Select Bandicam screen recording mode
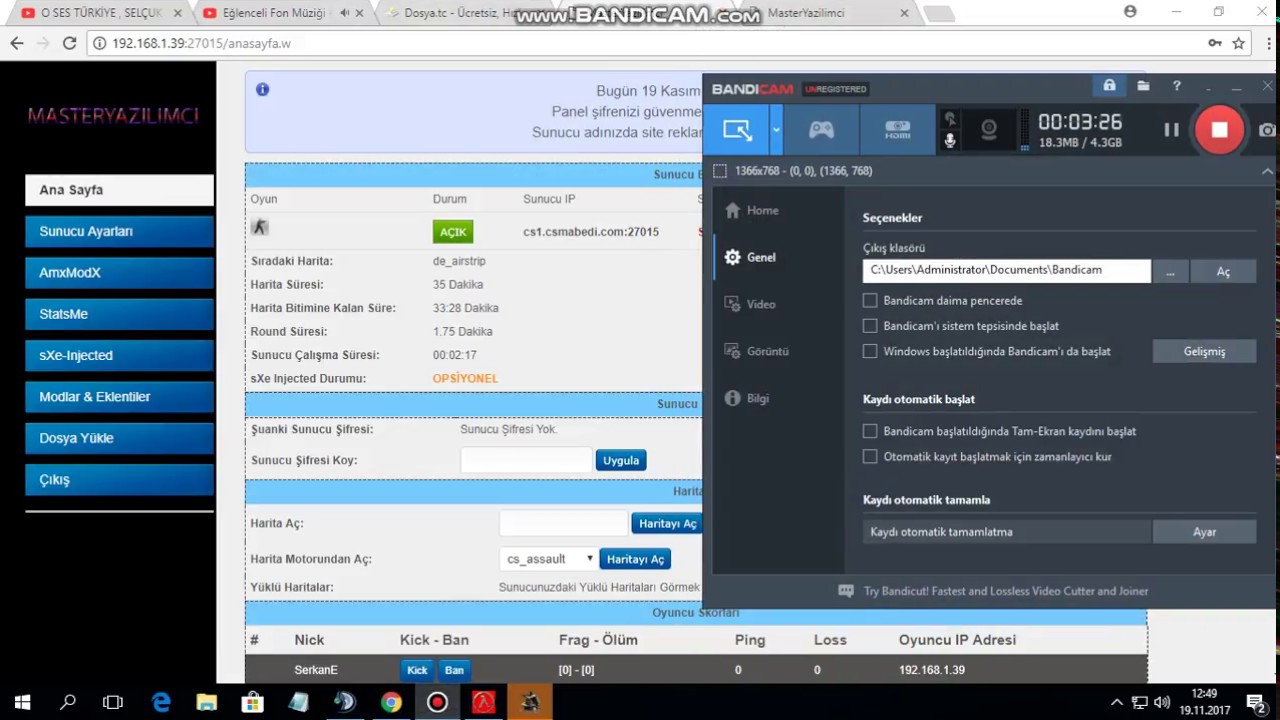This screenshot has height=720, width=1280. [737, 130]
